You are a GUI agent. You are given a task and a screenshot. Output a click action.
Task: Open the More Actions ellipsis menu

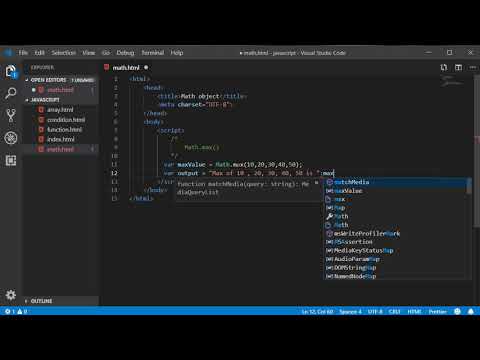(473, 68)
